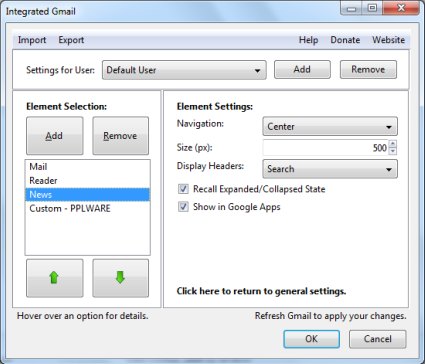Viewport: 425px width, 364px height.
Task: Remove the selected element
Action: (x=121, y=136)
